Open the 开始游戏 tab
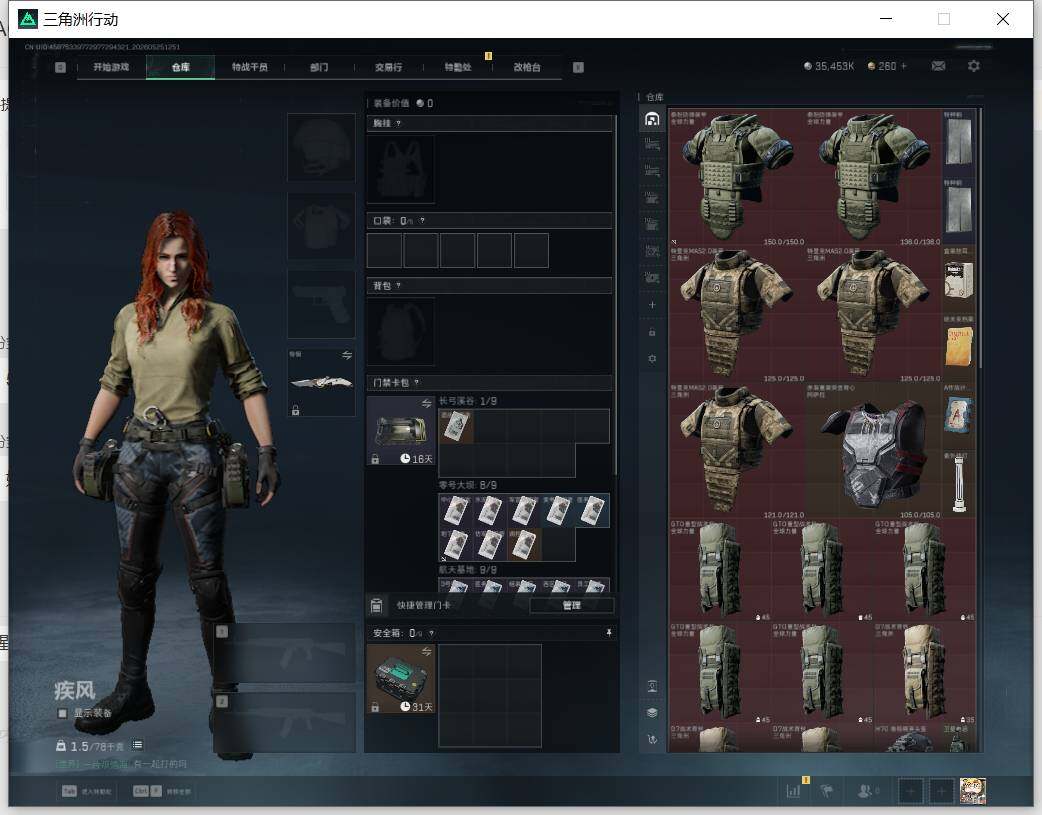 click(111, 67)
